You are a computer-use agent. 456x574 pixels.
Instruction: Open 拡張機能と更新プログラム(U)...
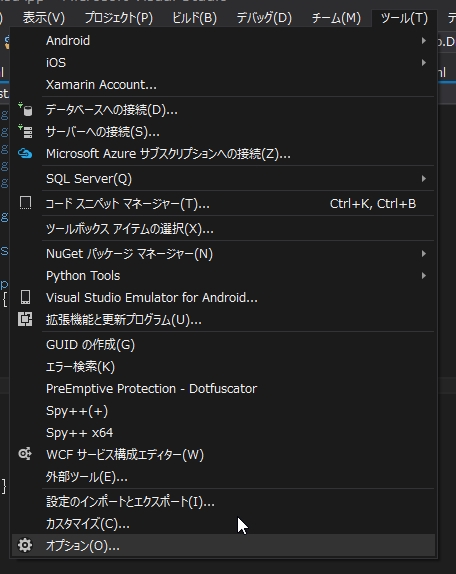223,319
